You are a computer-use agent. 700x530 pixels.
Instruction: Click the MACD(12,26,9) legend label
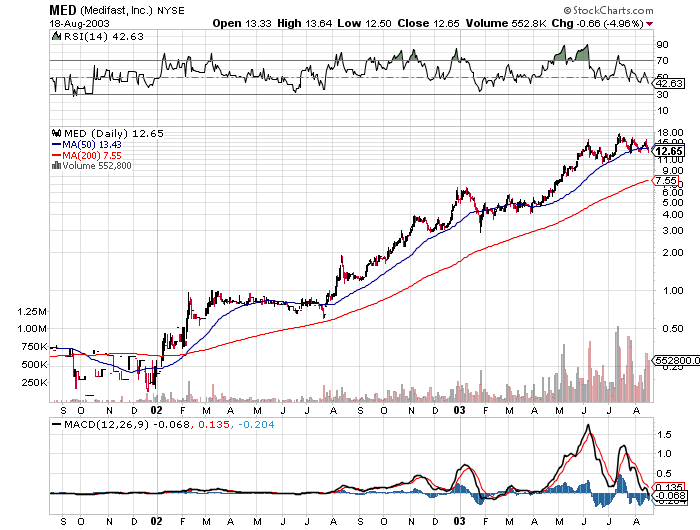106,425
